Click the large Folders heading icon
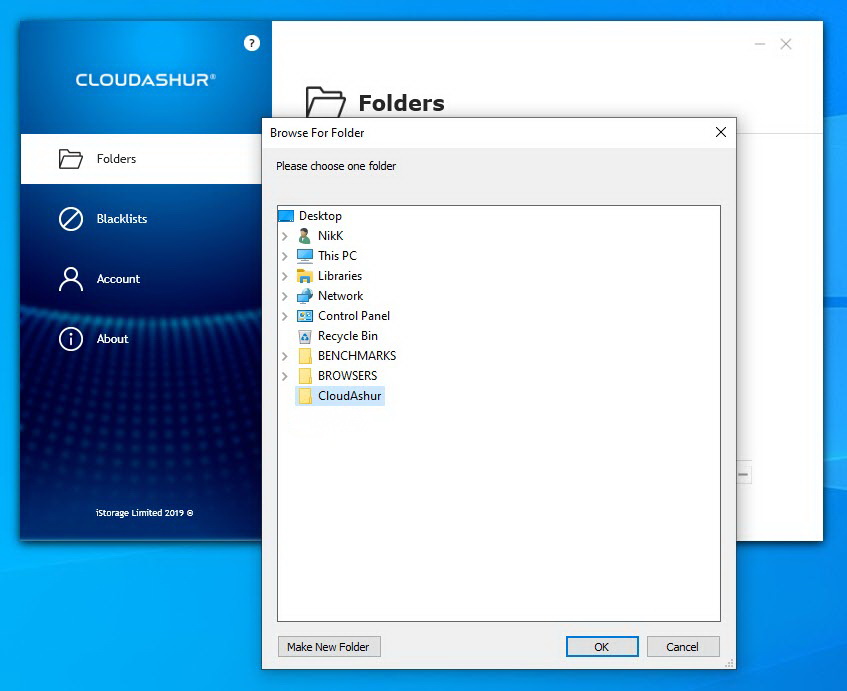 point(325,102)
